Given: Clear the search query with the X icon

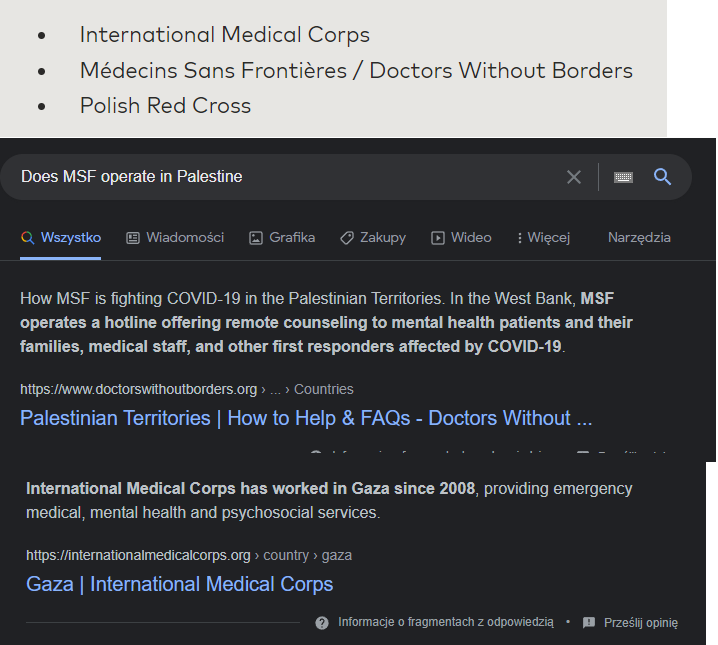Looking at the screenshot, I should (x=574, y=177).
